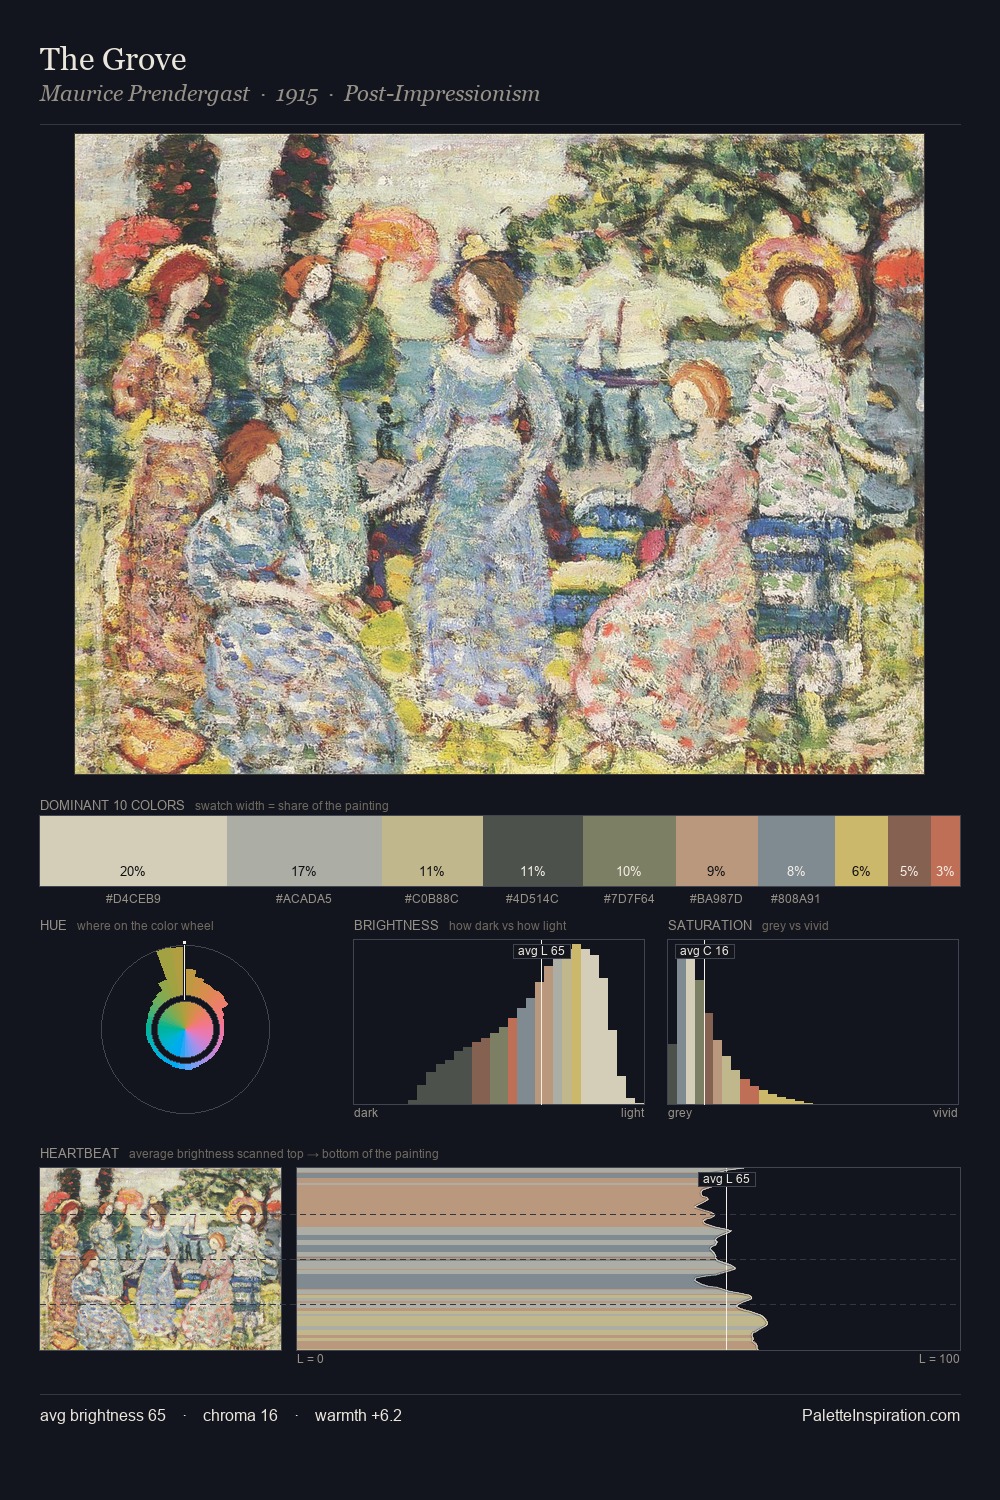1000x1500 pixels.
Task: Click hex code '#BA987D'
Action: 716,899
